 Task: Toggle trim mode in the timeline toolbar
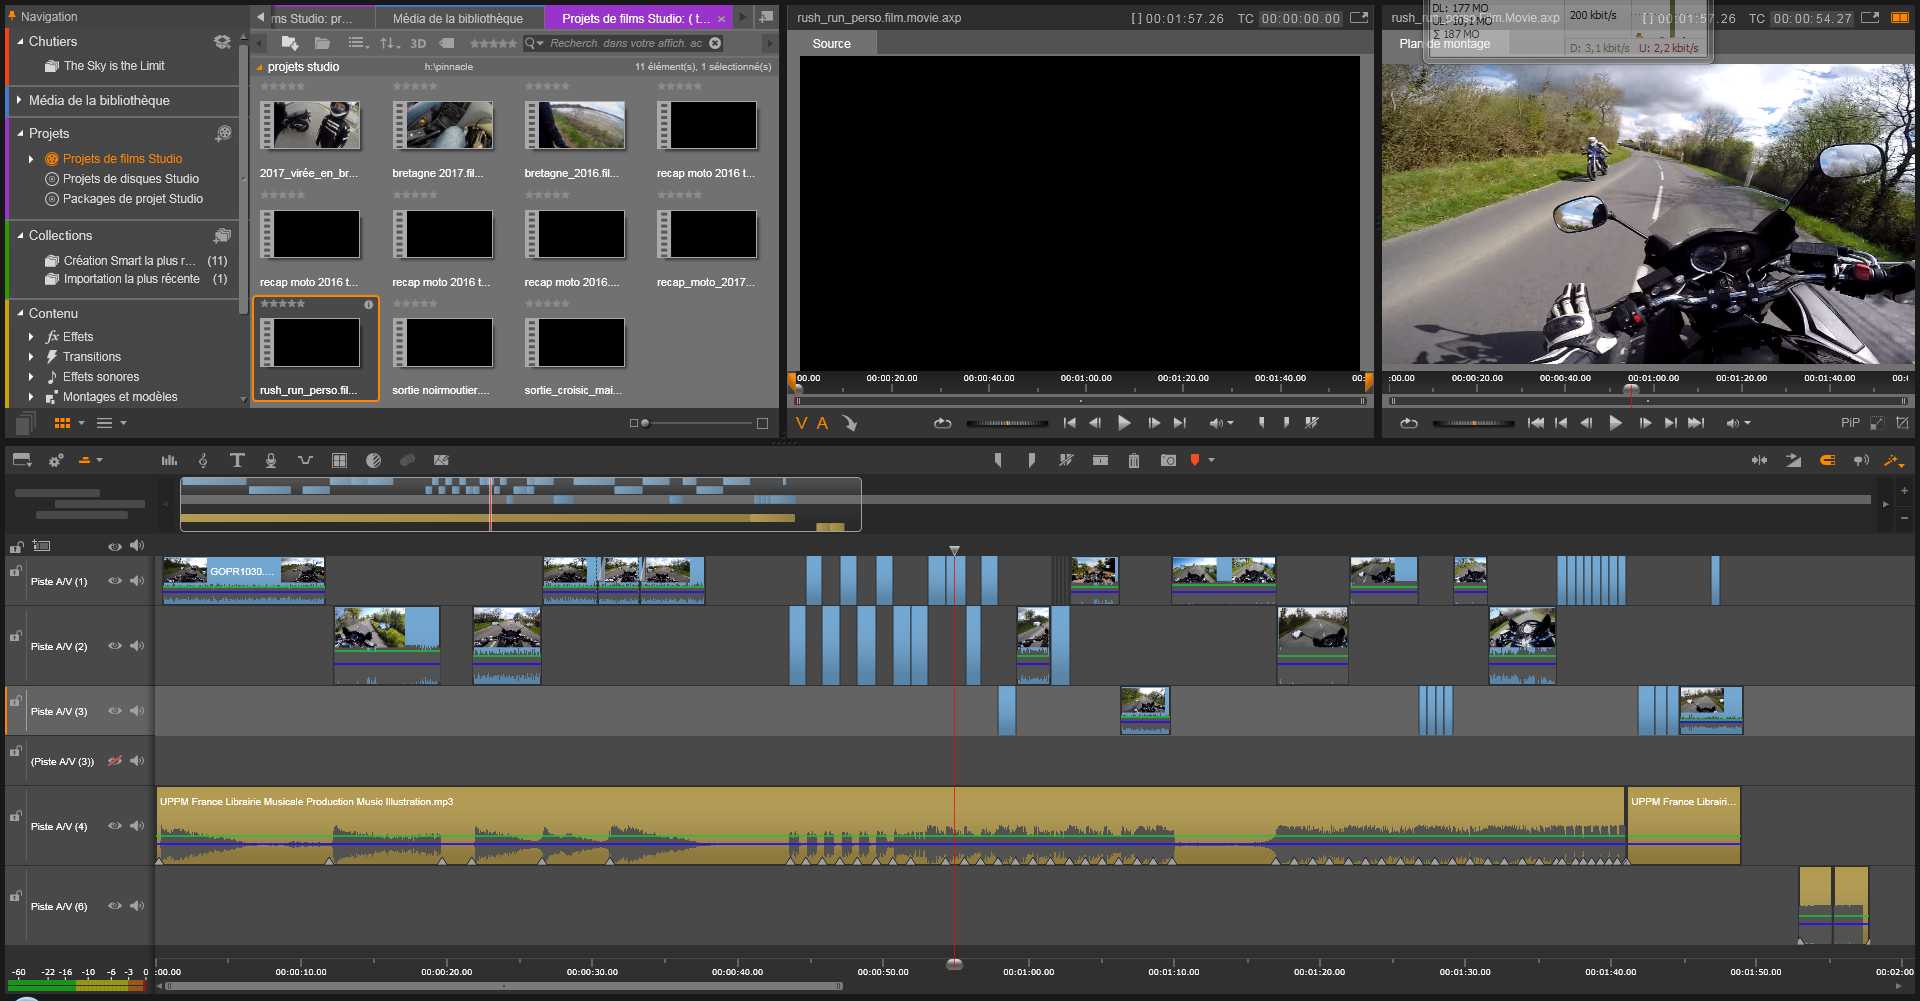(1759, 460)
